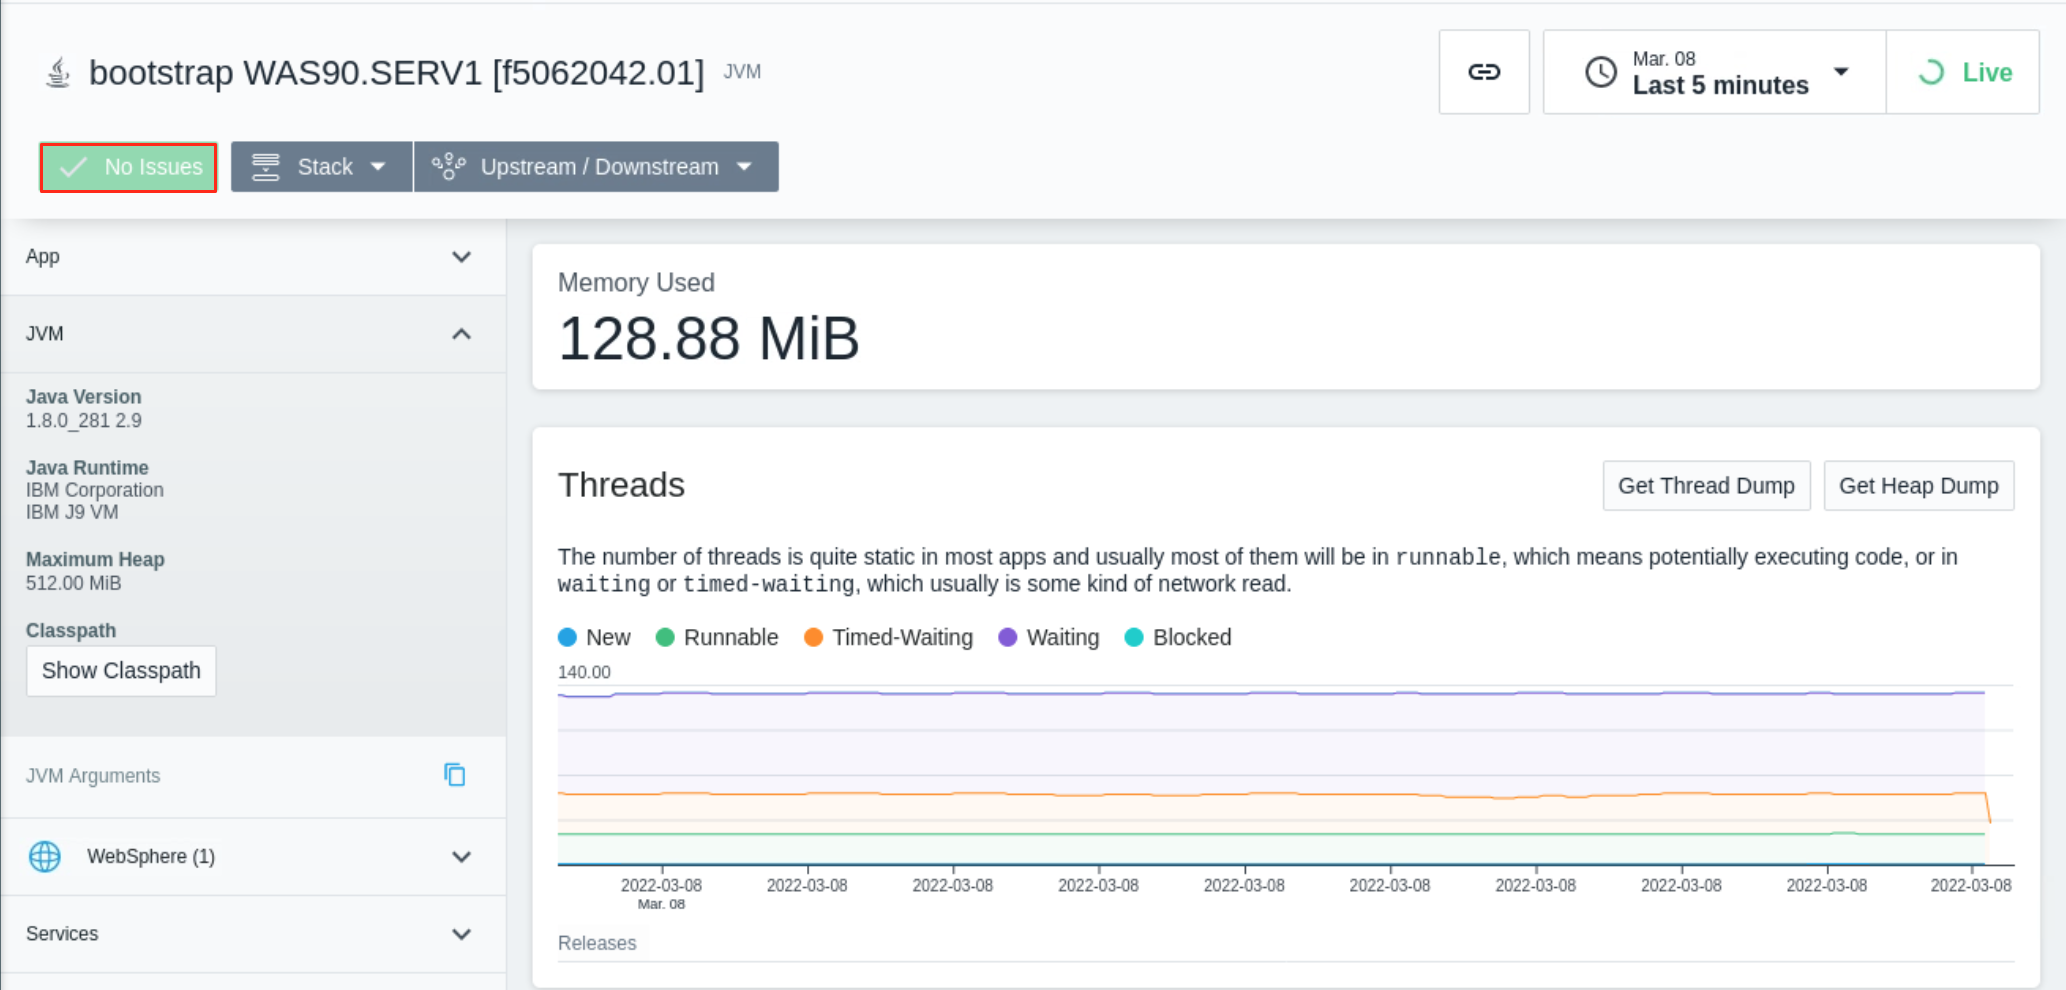Click Get Thread Dump button
2066x990 pixels.
point(1706,486)
